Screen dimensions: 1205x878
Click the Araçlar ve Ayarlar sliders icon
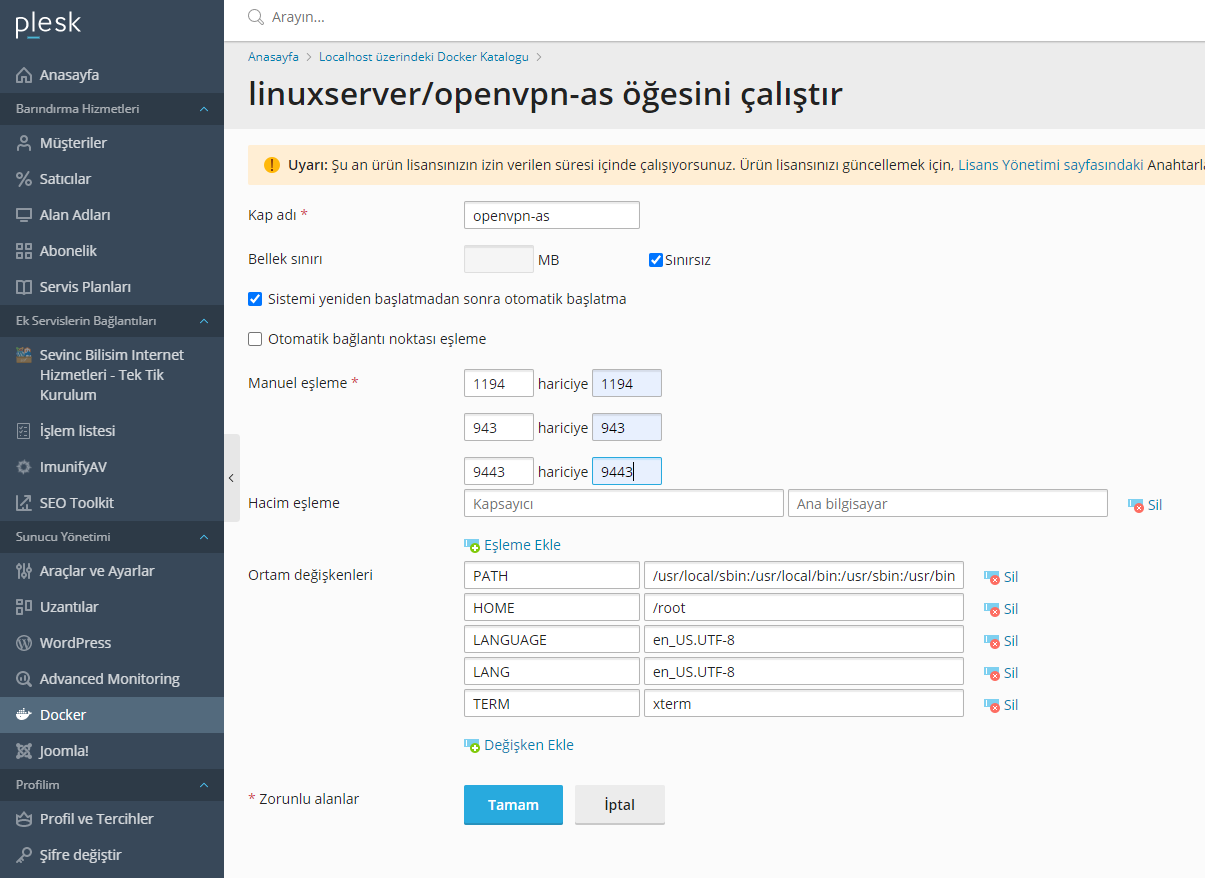tap(24, 571)
